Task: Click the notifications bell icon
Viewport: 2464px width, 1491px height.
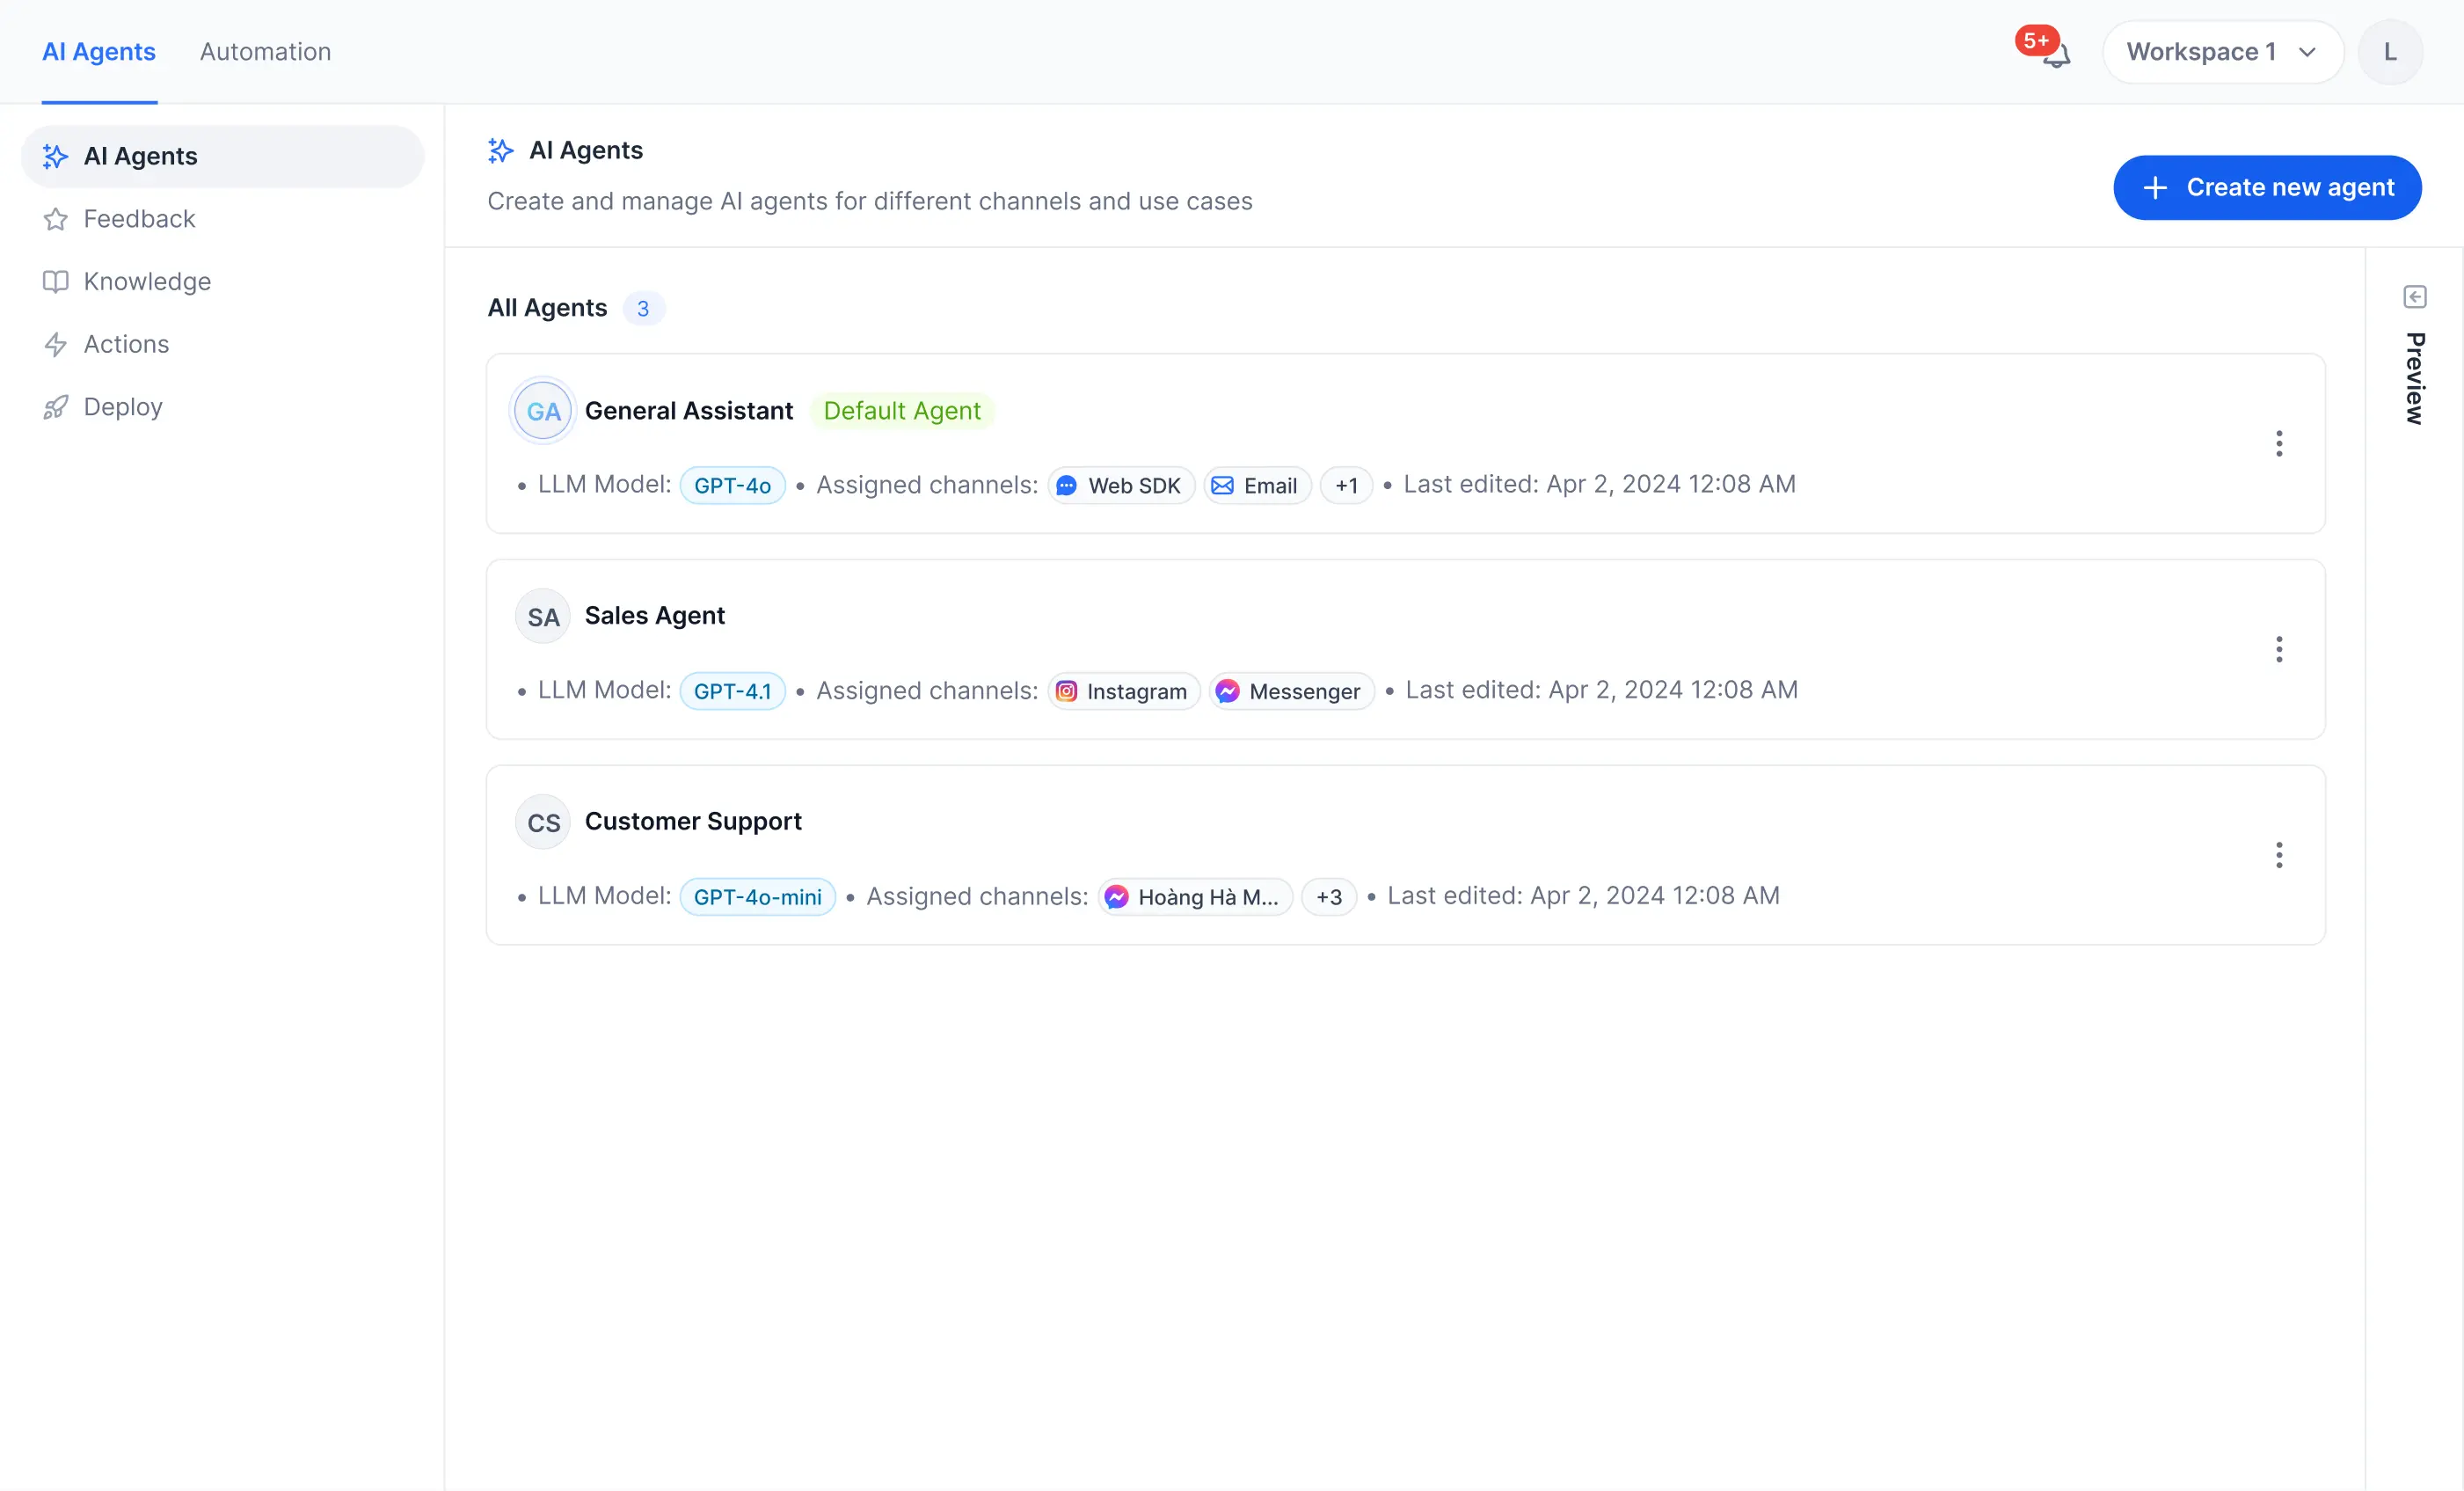Action: tap(2055, 54)
